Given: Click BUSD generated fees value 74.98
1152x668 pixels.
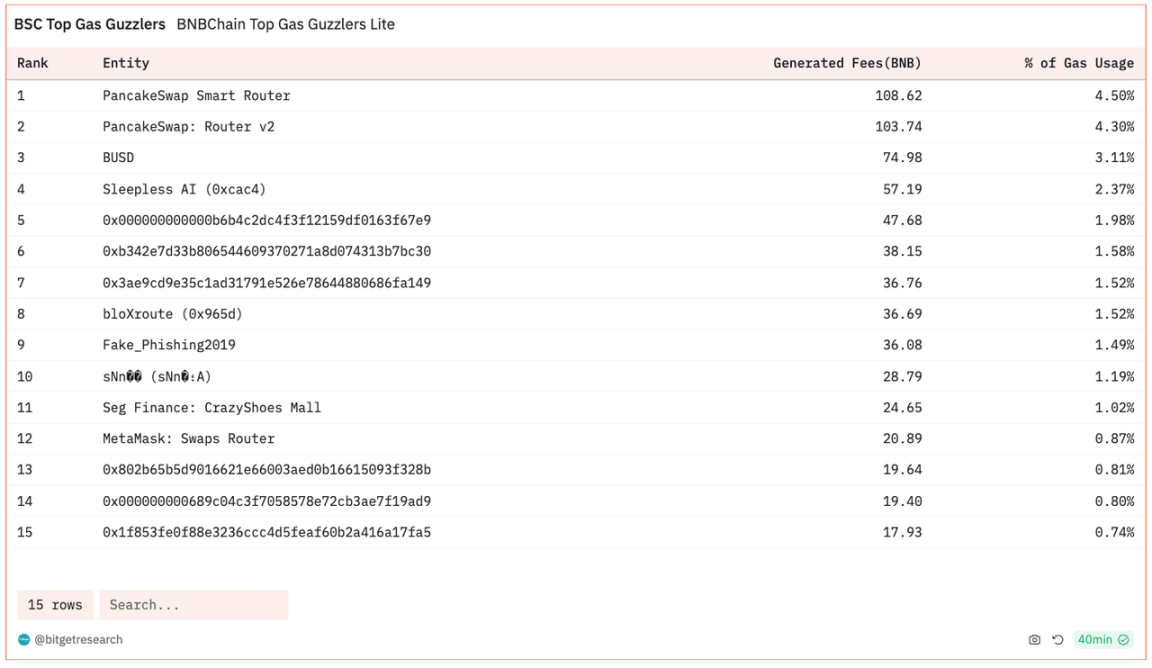Looking at the screenshot, I should click(x=902, y=158).
